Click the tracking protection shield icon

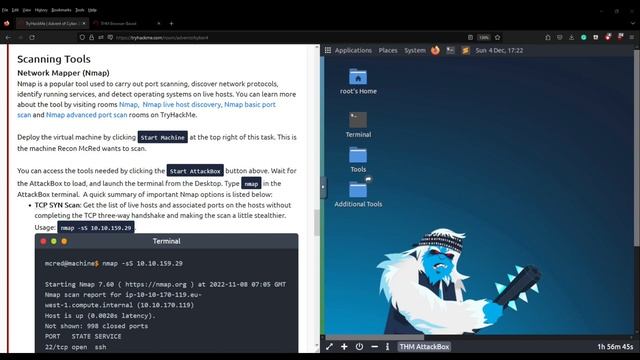82,37
